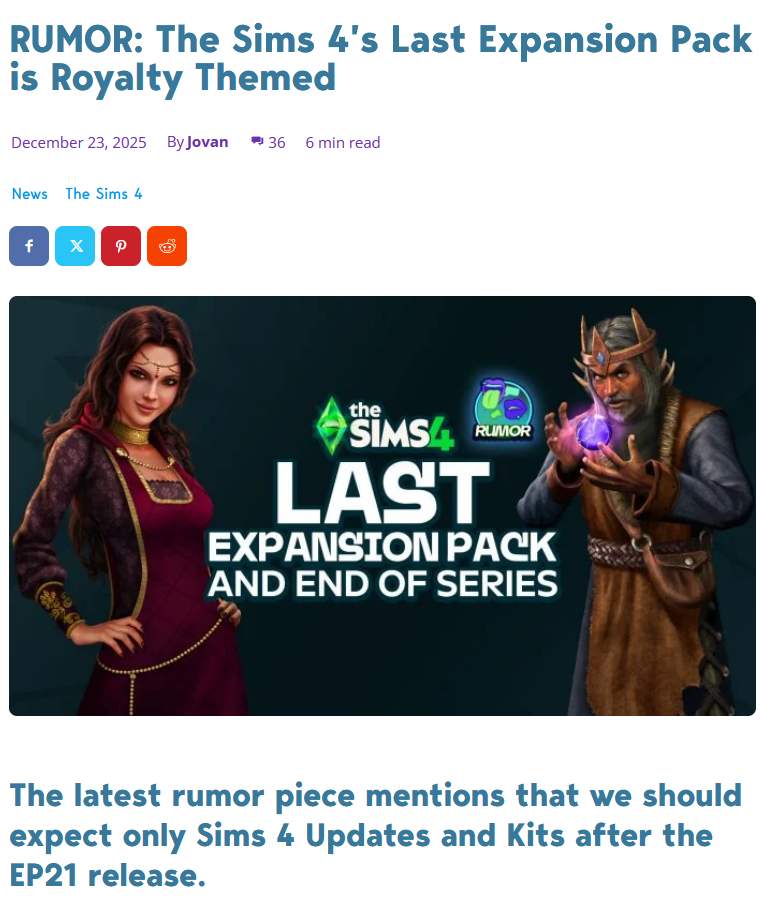Image resolution: width=761 pixels, height=897 pixels.
Task: Share the article on X
Action: tap(75, 246)
